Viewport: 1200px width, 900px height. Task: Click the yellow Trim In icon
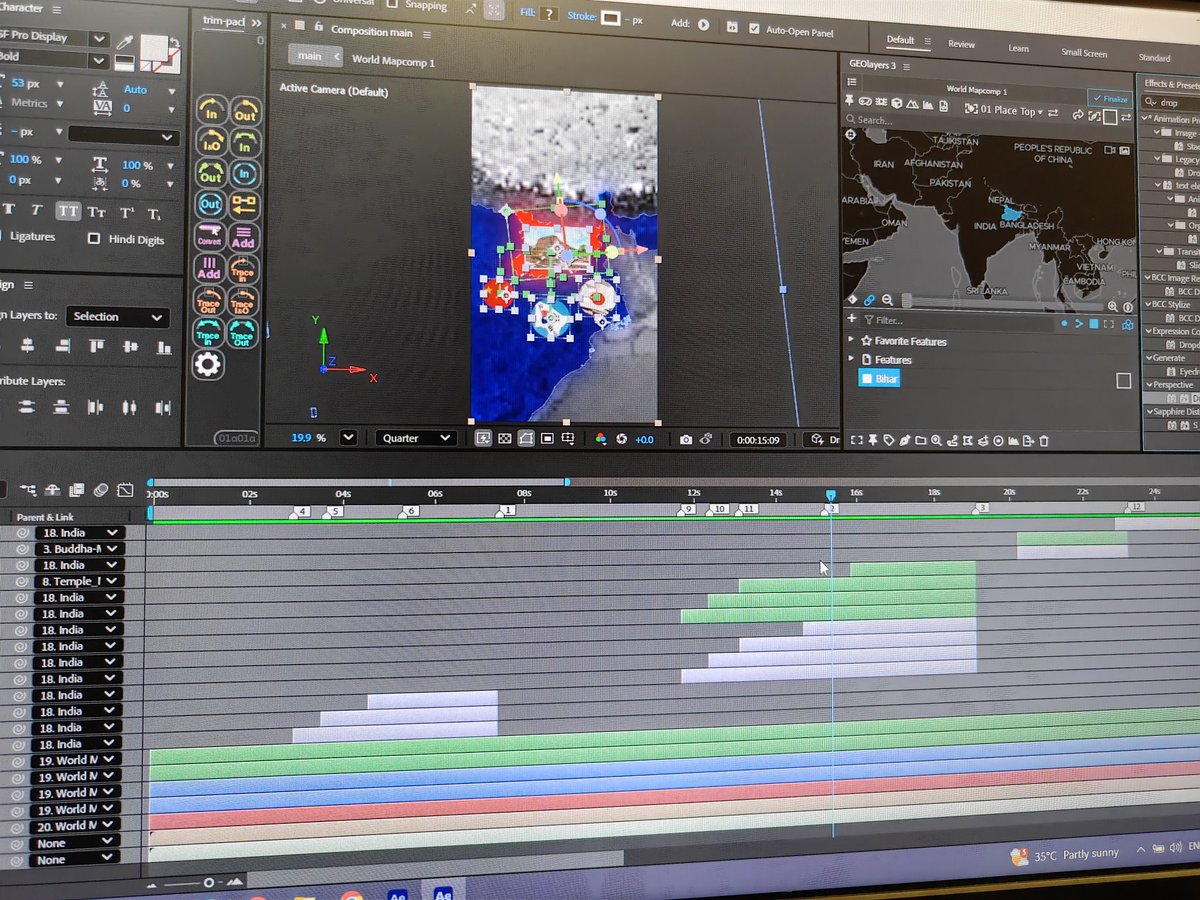211,112
